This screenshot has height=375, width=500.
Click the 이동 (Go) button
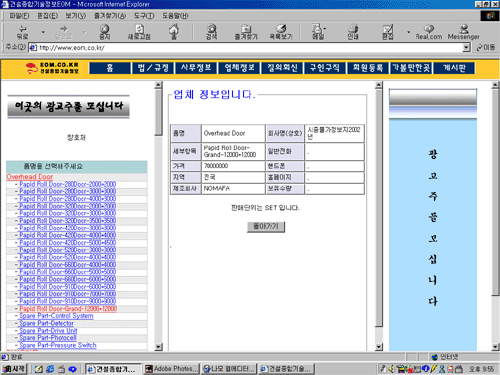coord(486,48)
